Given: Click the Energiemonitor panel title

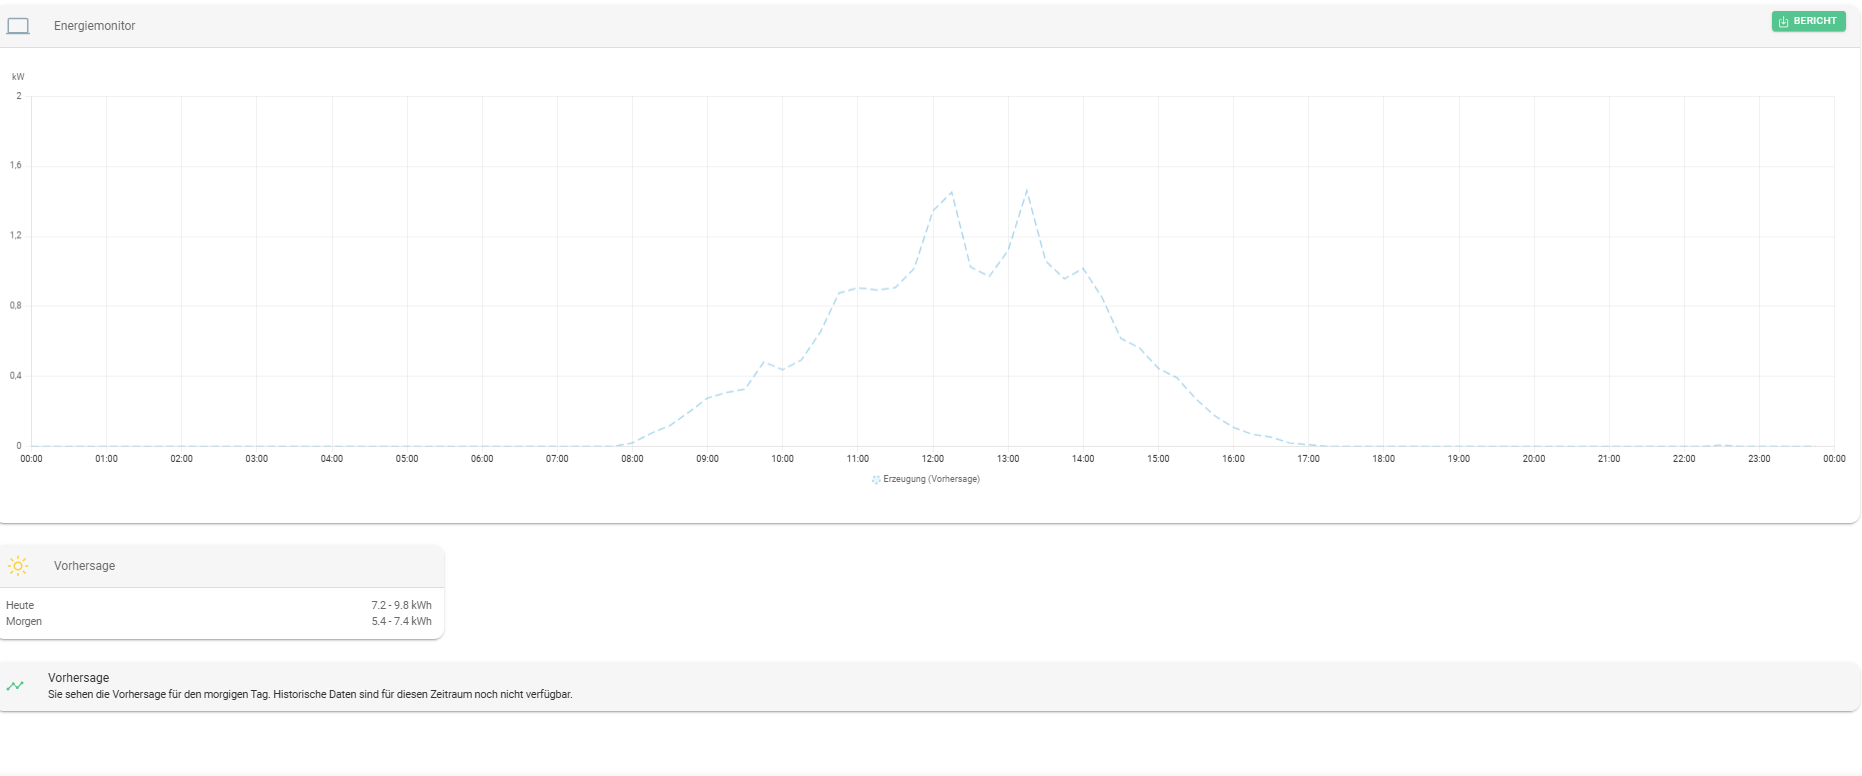Looking at the screenshot, I should pos(94,26).
